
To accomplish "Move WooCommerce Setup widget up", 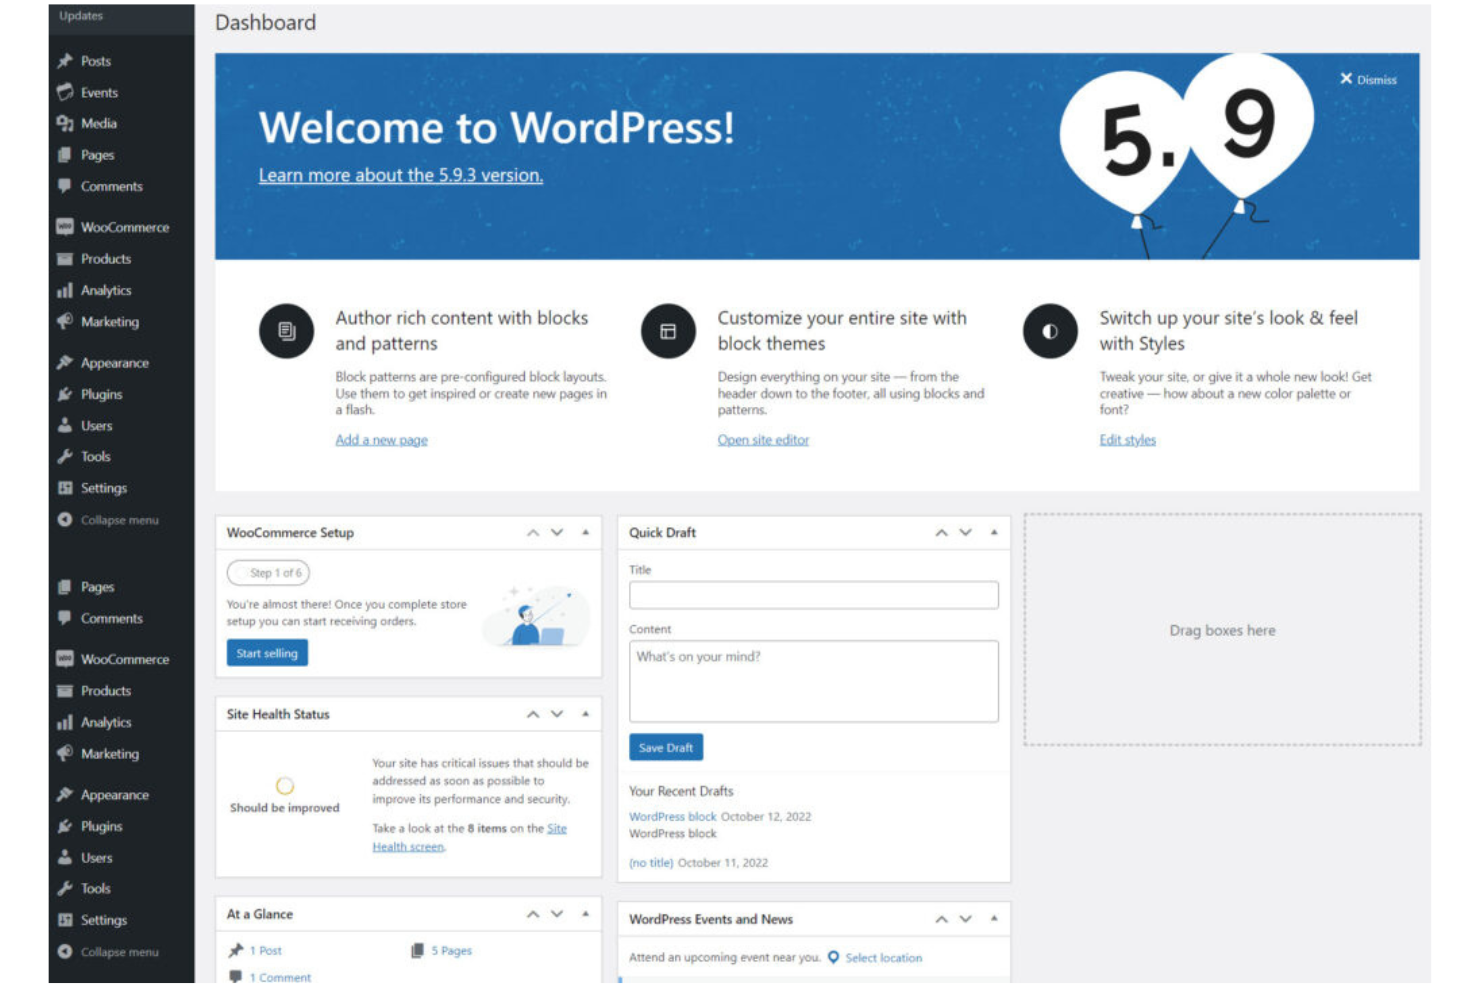I will coord(533,533).
